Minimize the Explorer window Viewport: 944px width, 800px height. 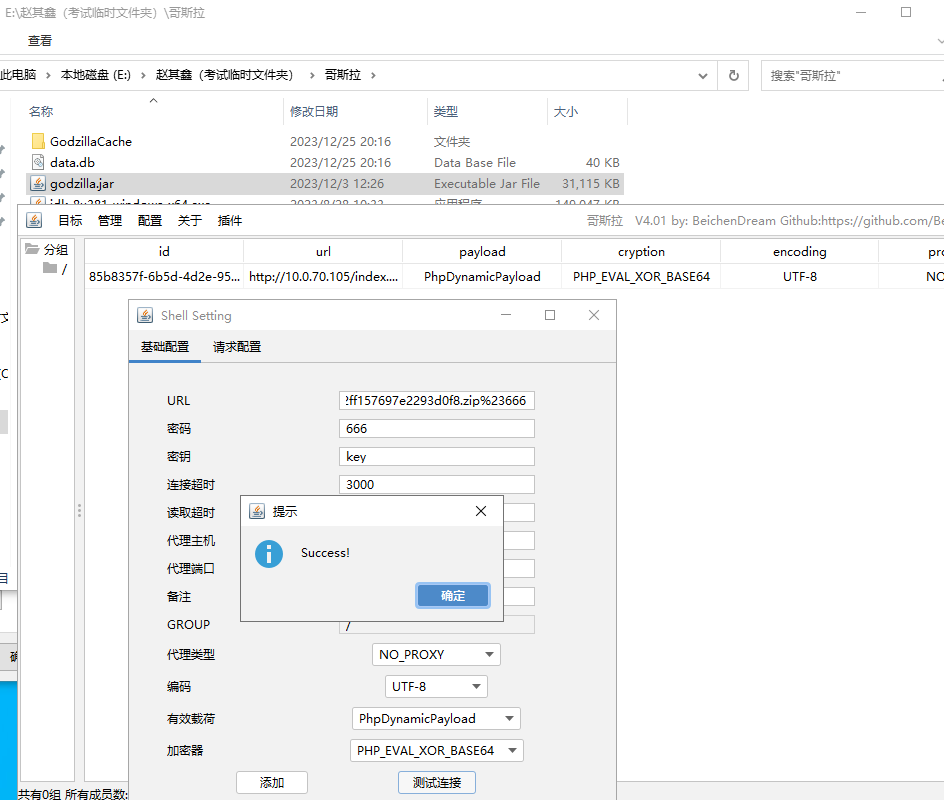[861, 13]
